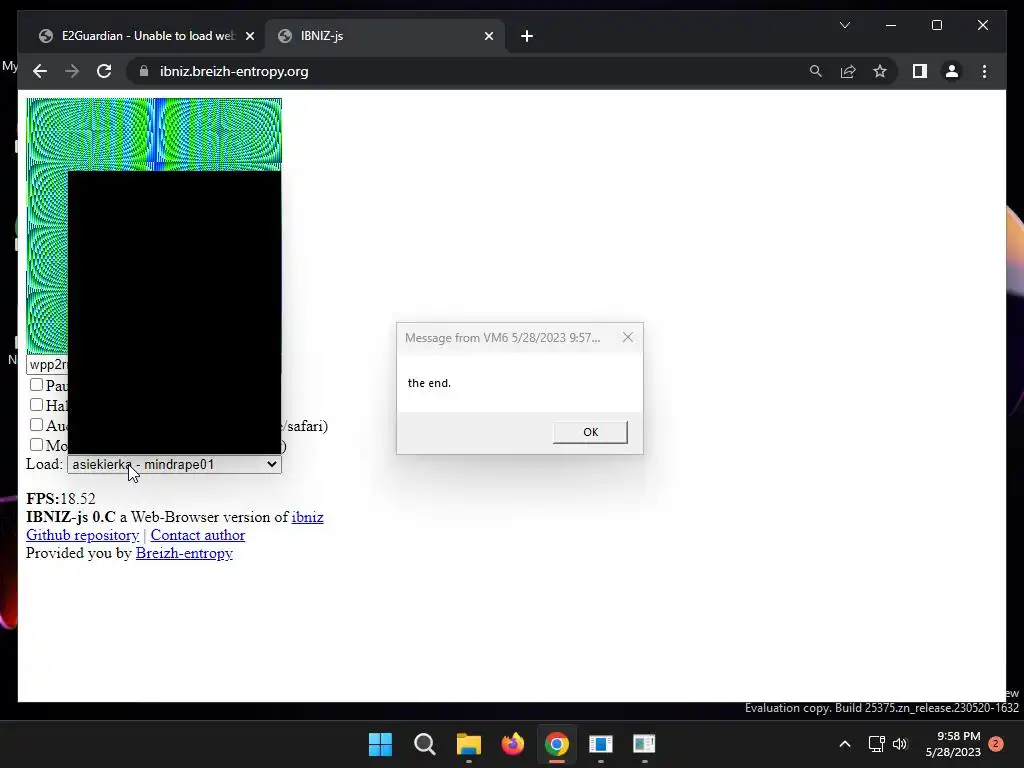Open the Load preset dropdown
Image resolution: width=1024 pixels, height=768 pixels.
174,464
